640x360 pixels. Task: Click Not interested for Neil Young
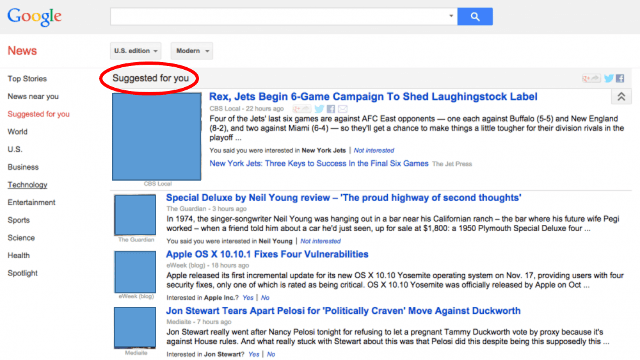320,241
